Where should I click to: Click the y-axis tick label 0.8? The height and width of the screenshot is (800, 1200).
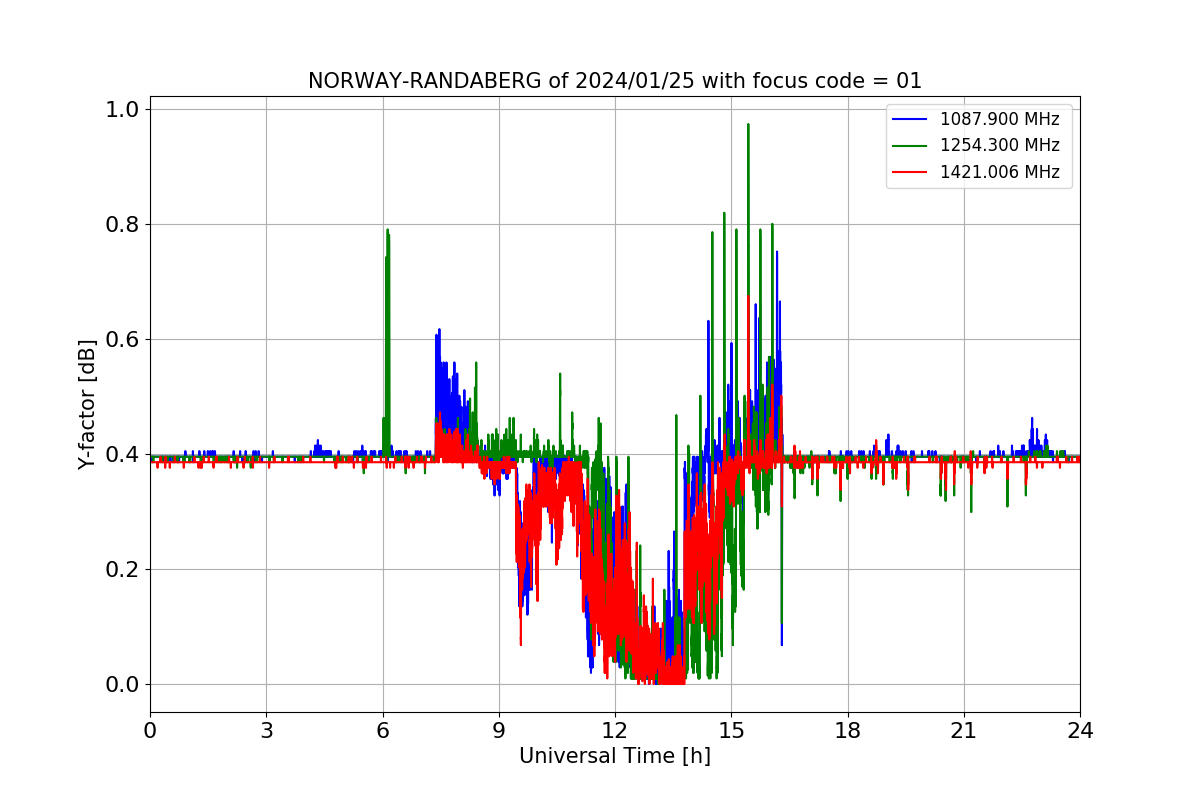[x=122, y=225]
